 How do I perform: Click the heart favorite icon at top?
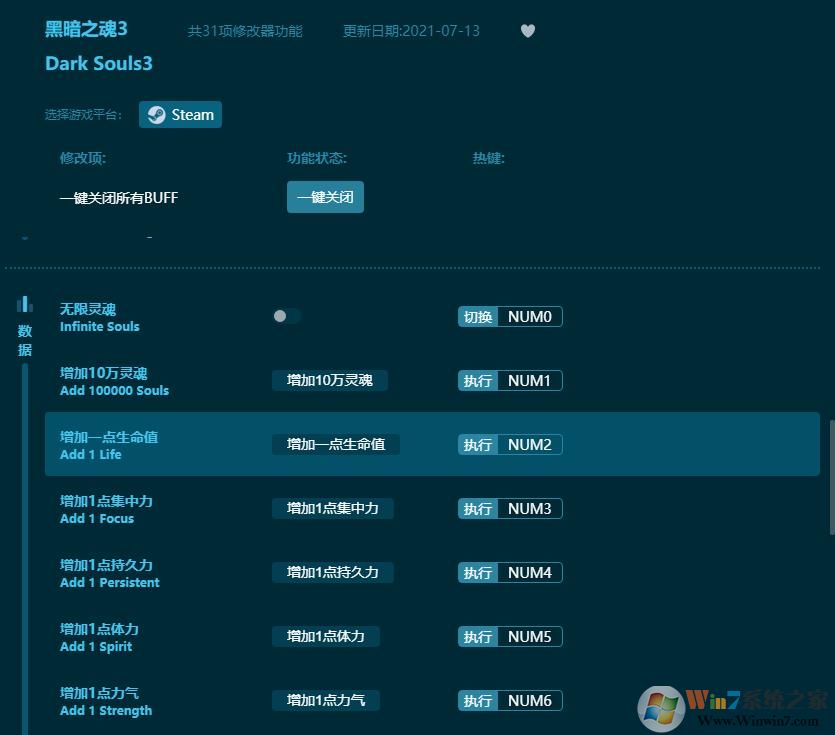(x=528, y=31)
